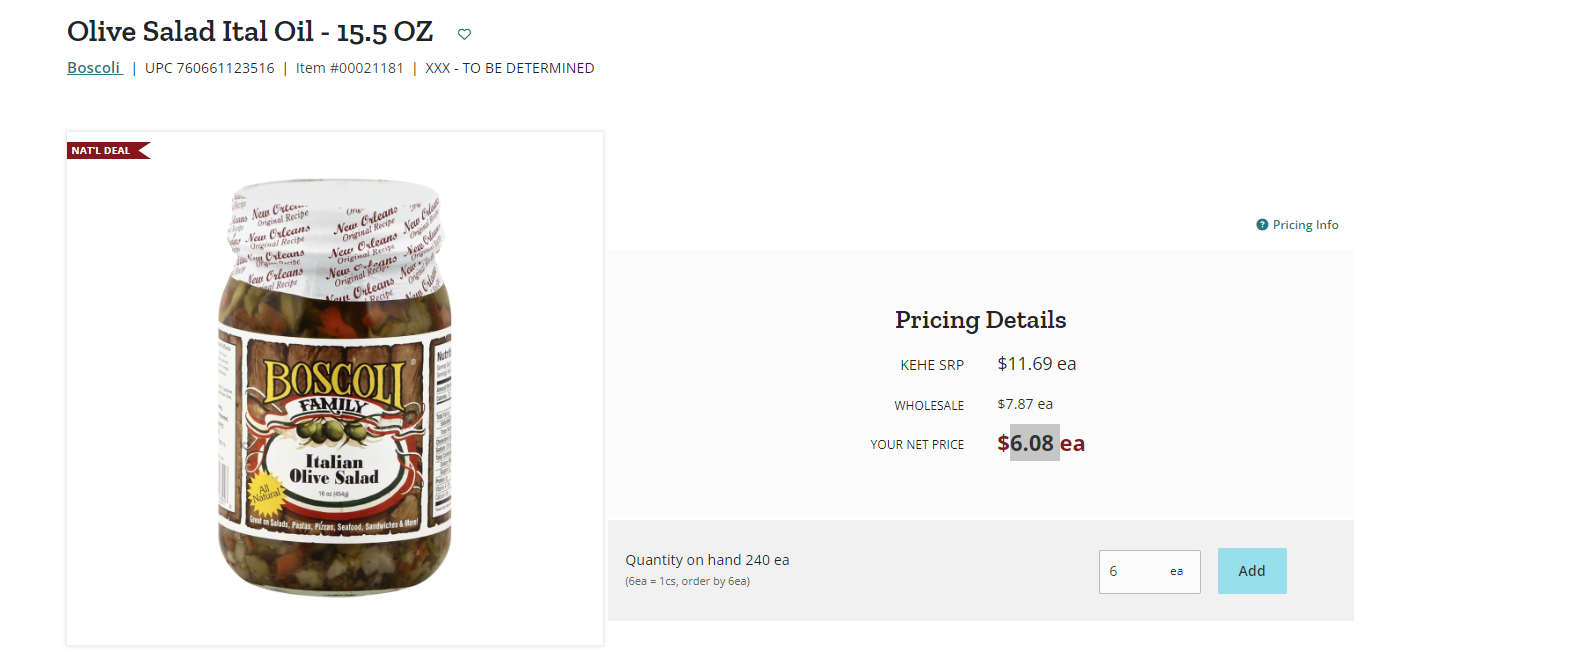Click the Olive Salad Ital Oil title
The image size is (1569, 660).
click(x=250, y=32)
